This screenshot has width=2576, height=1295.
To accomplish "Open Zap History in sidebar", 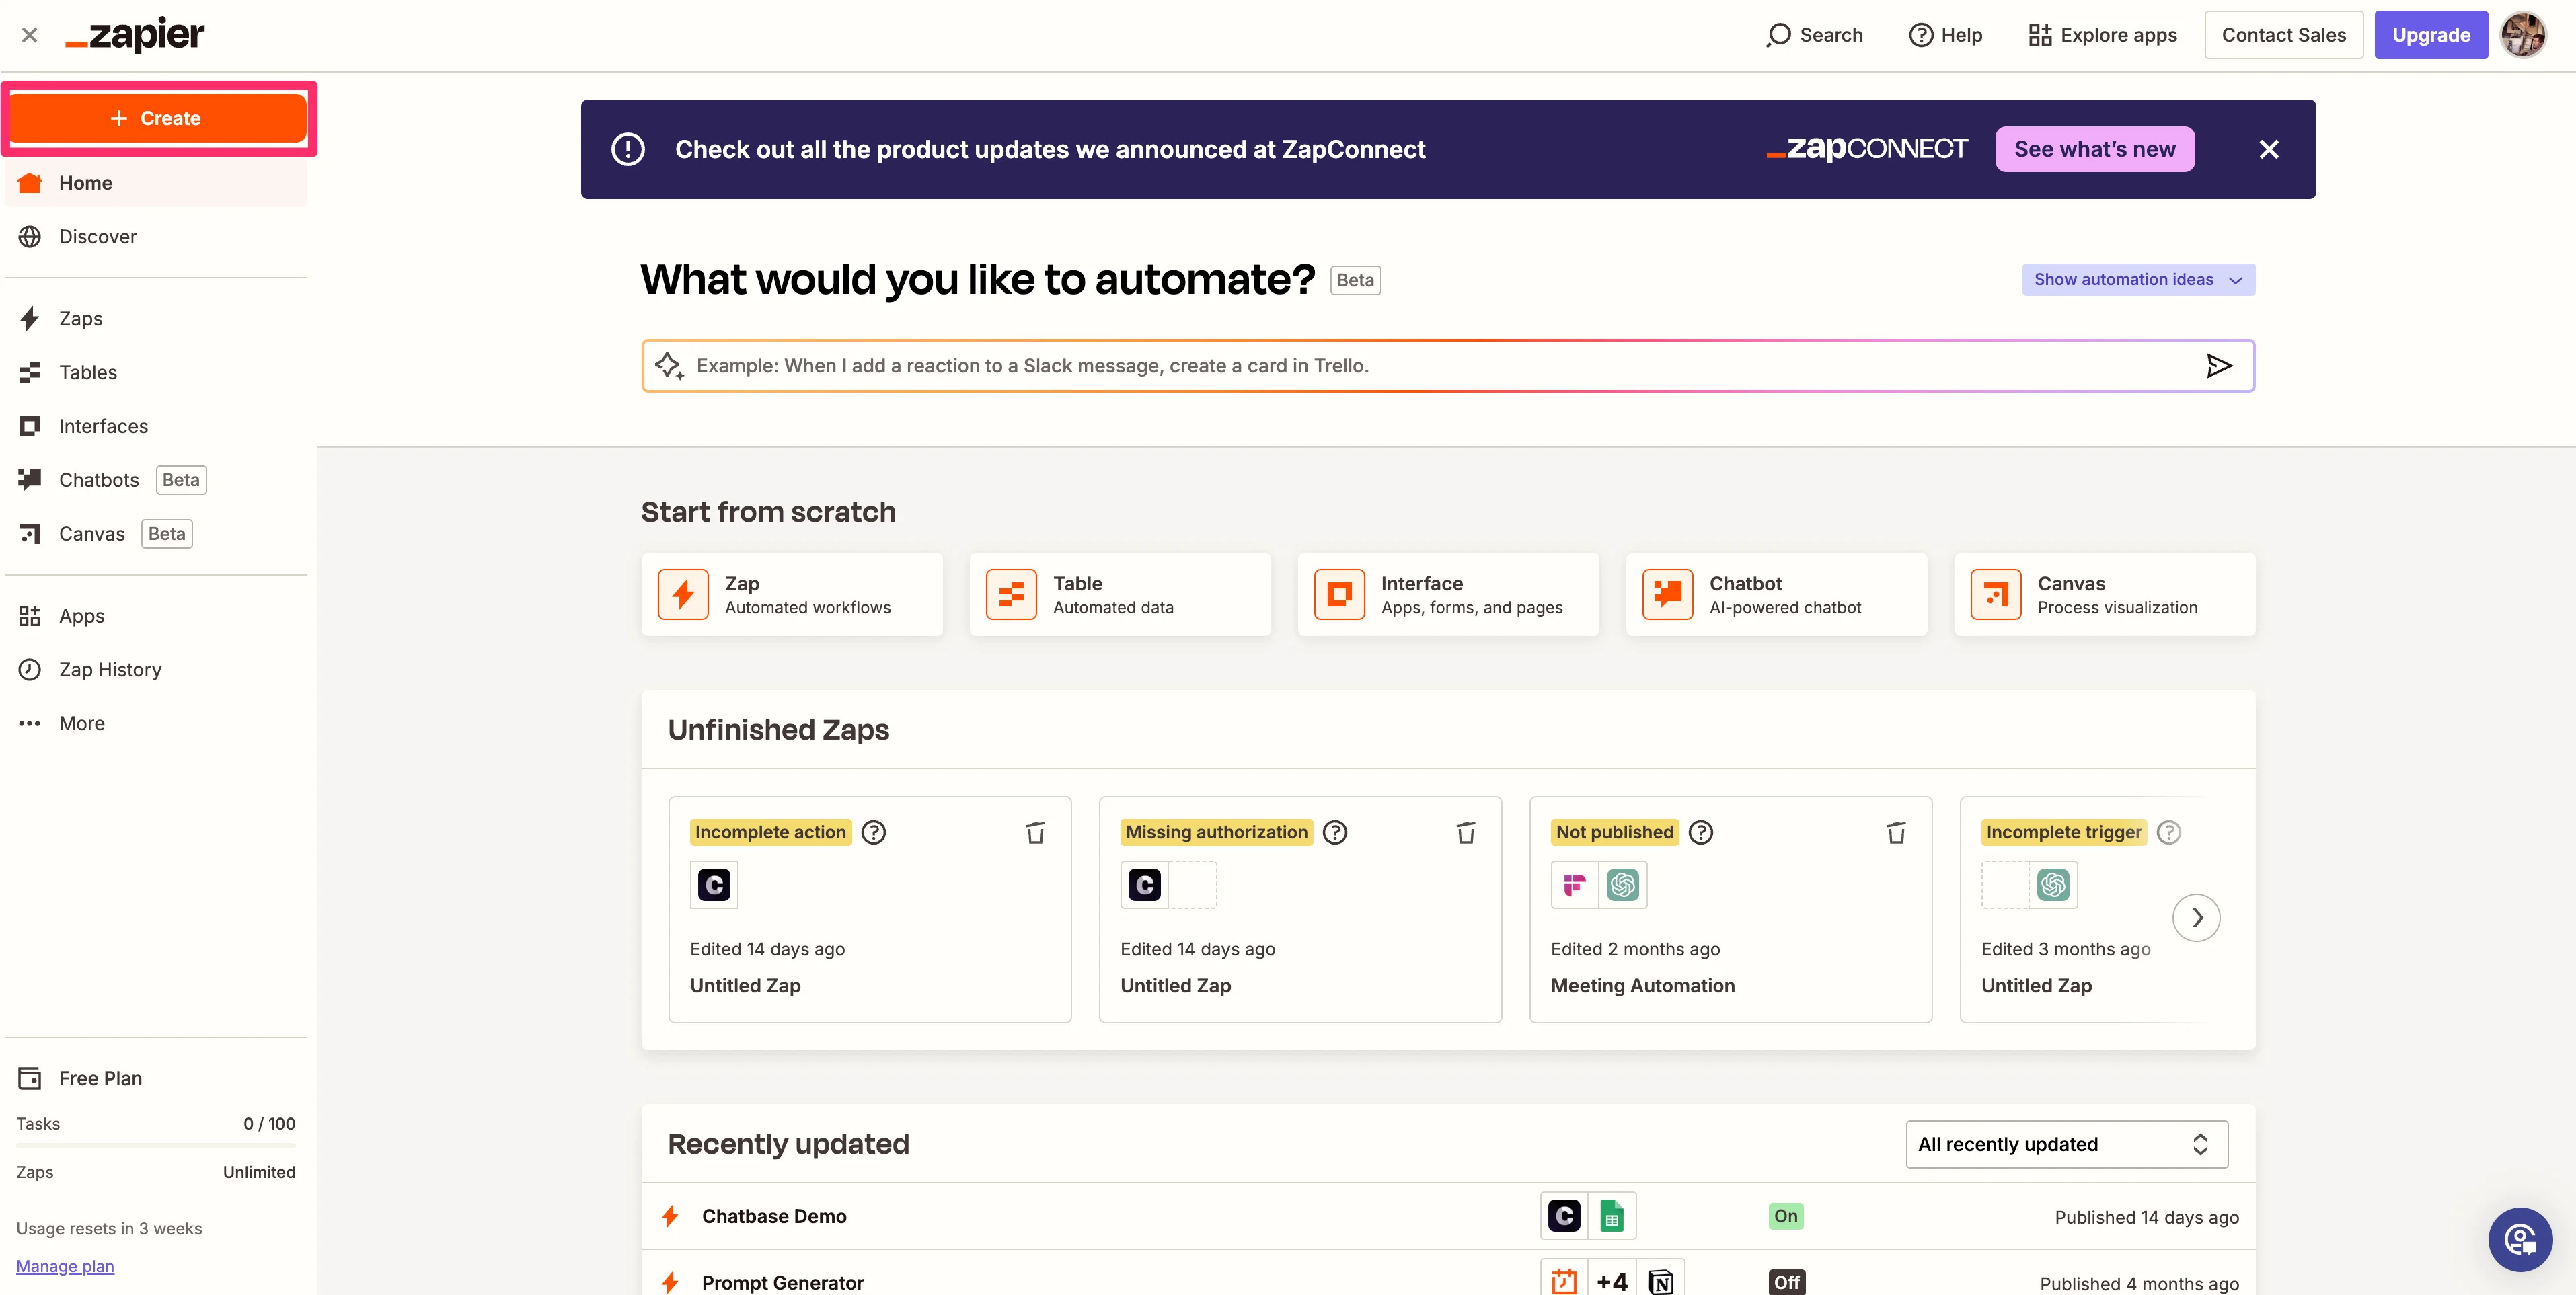I will tap(110, 669).
